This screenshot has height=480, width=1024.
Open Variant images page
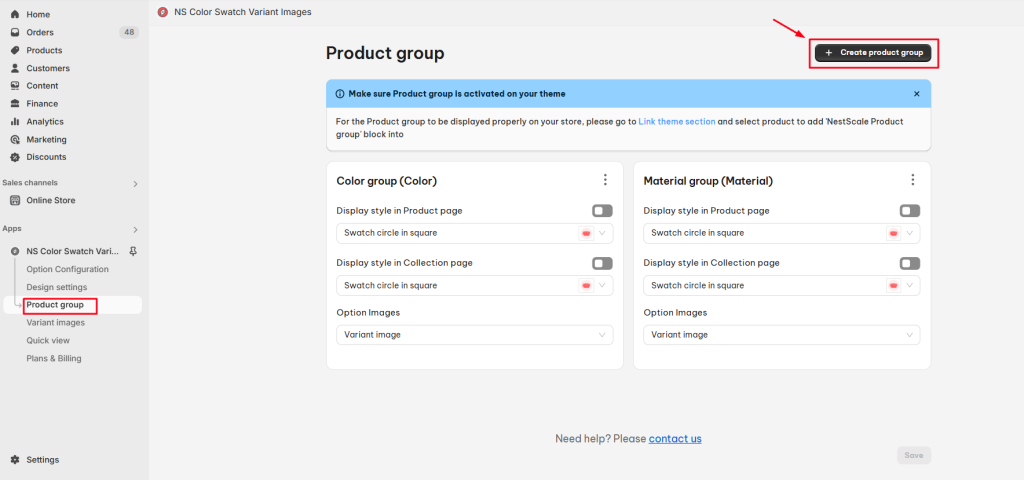(x=56, y=323)
